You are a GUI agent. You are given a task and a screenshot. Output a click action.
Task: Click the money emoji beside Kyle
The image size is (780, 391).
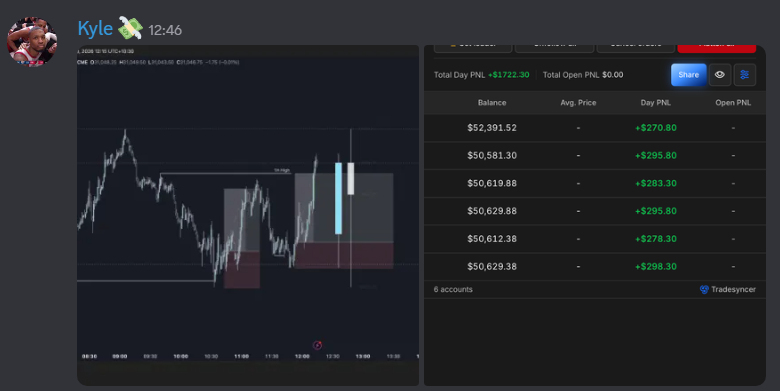point(130,28)
